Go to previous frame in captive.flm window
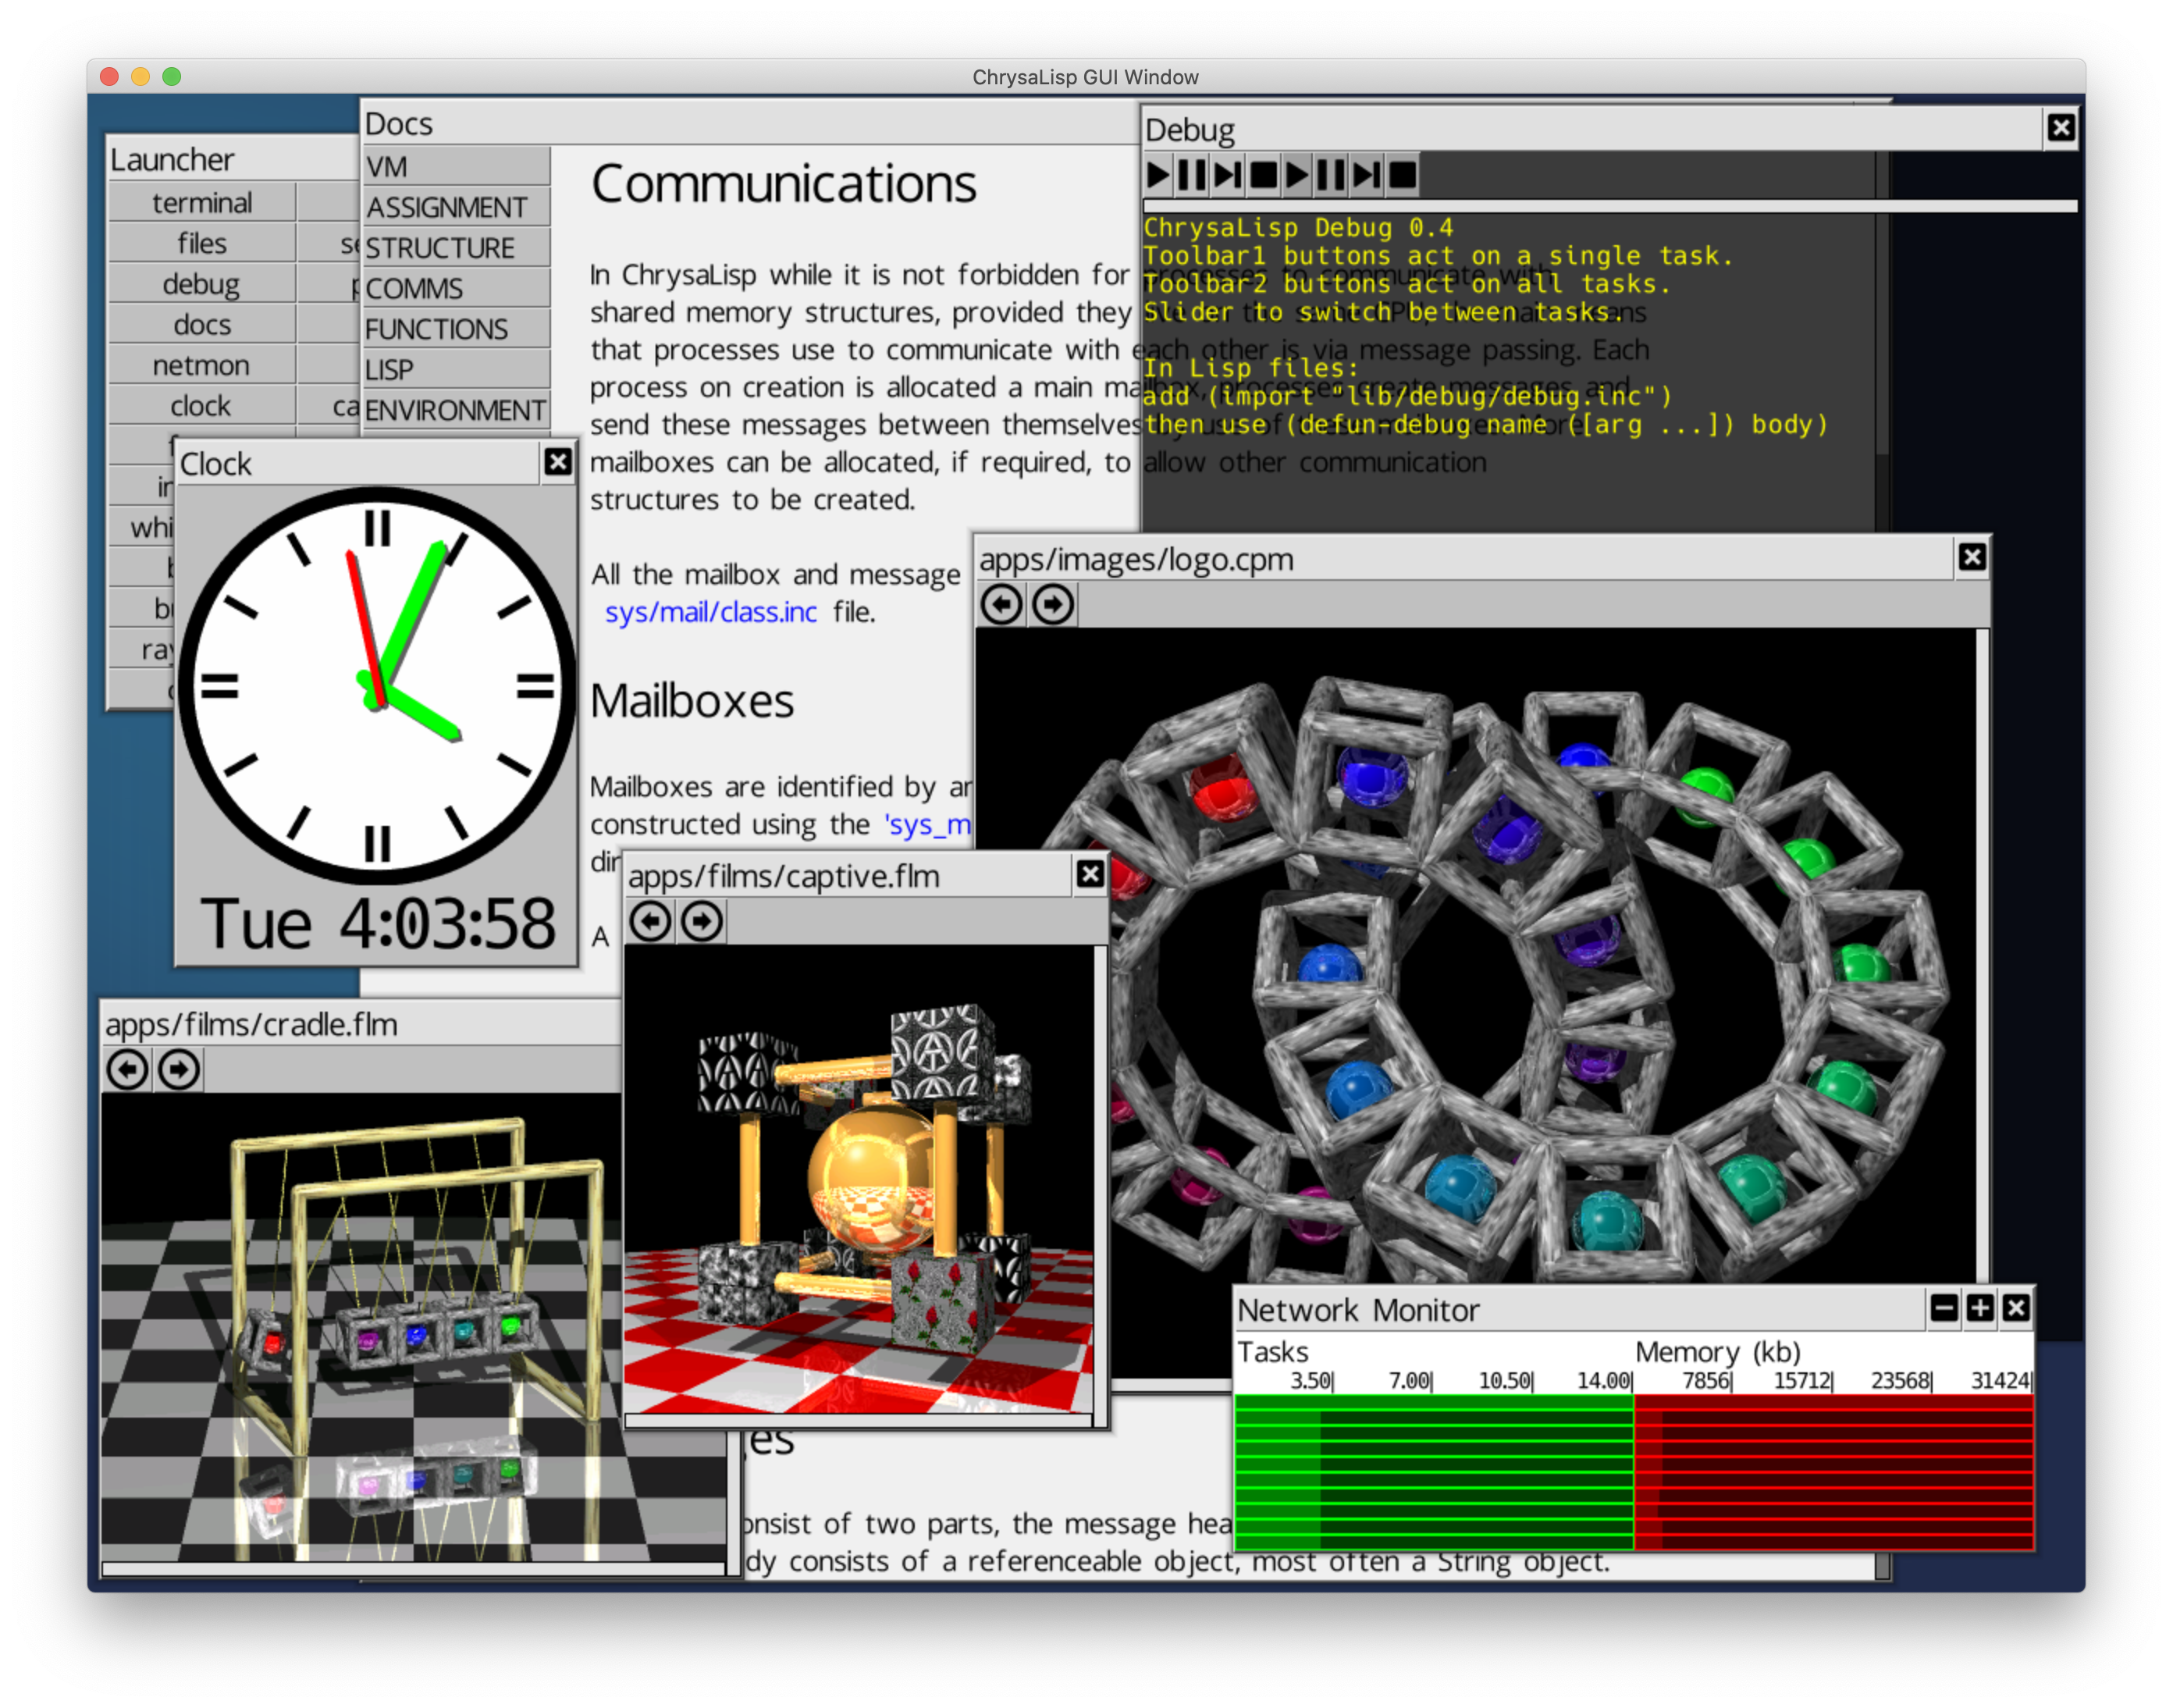The height and width of the screenshot is (1708, 2173). pos(651,921)
